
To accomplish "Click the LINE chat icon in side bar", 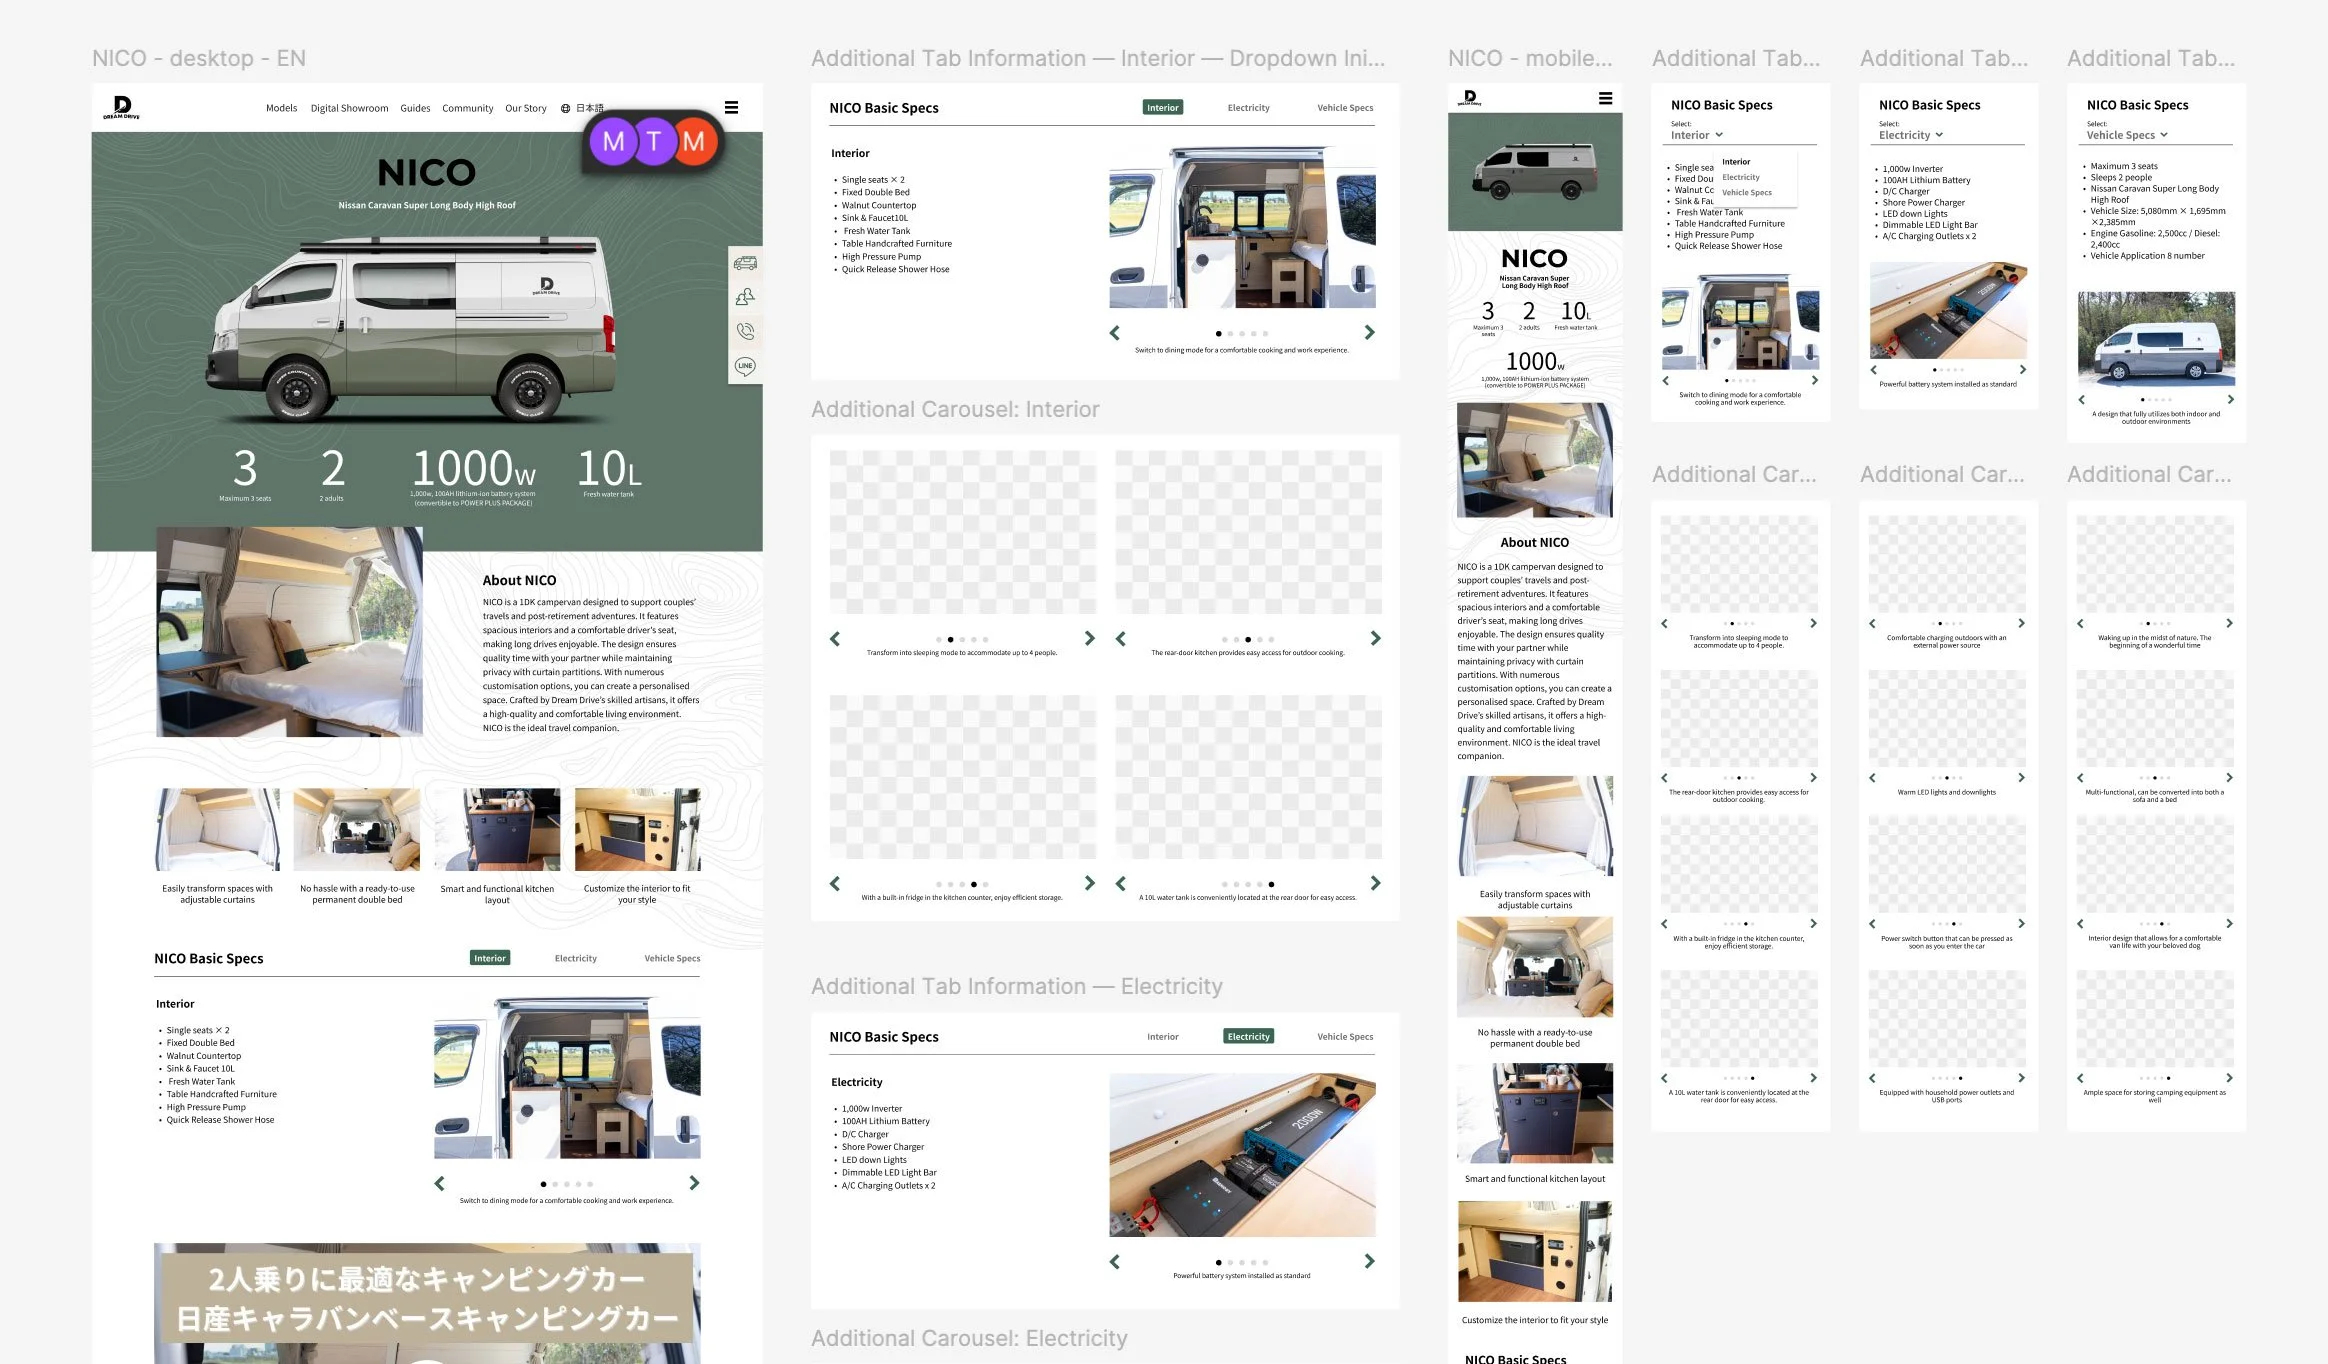I will (745, 366).
